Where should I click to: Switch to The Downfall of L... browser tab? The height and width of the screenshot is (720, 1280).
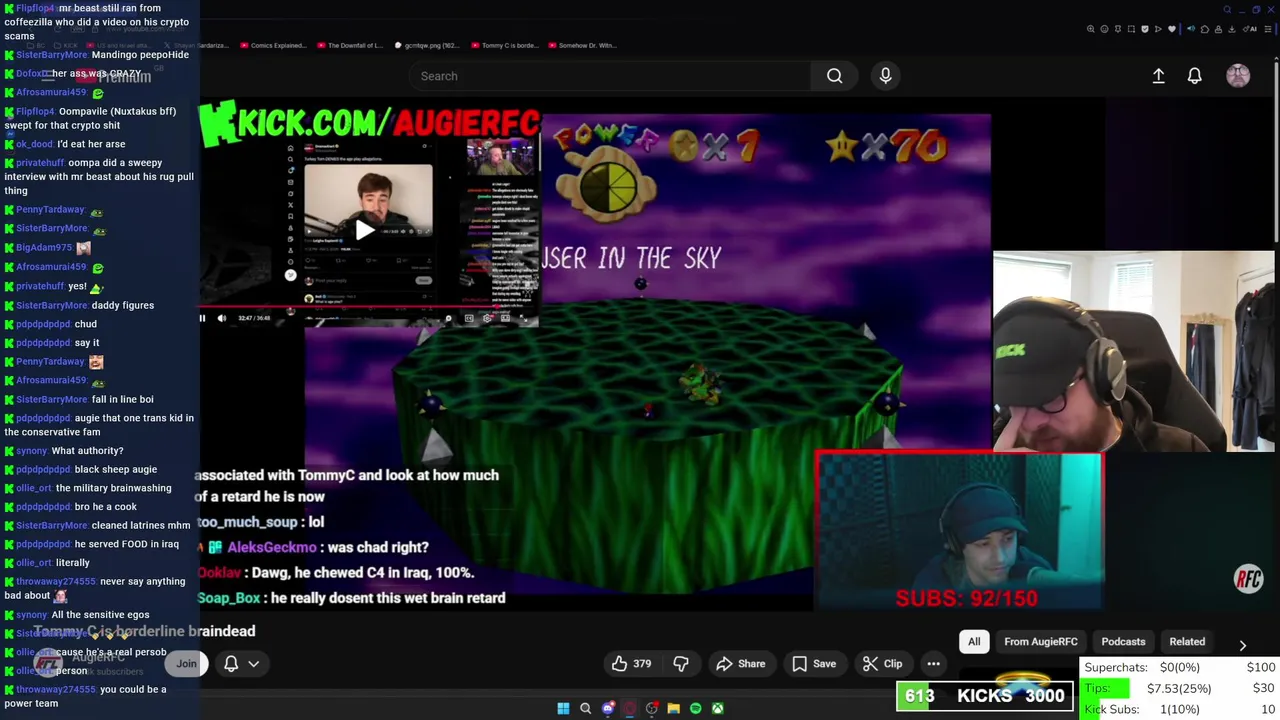pyautogui.click(x=349, y=45)
